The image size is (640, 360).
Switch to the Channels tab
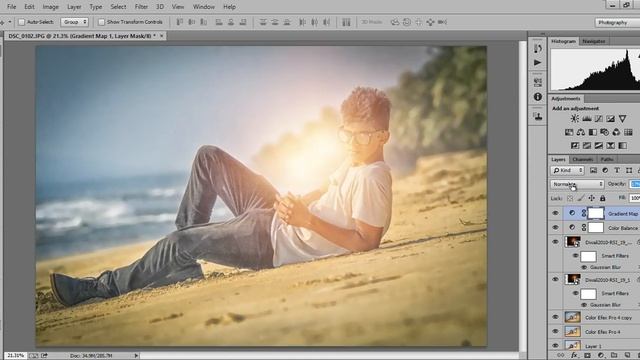582,159
